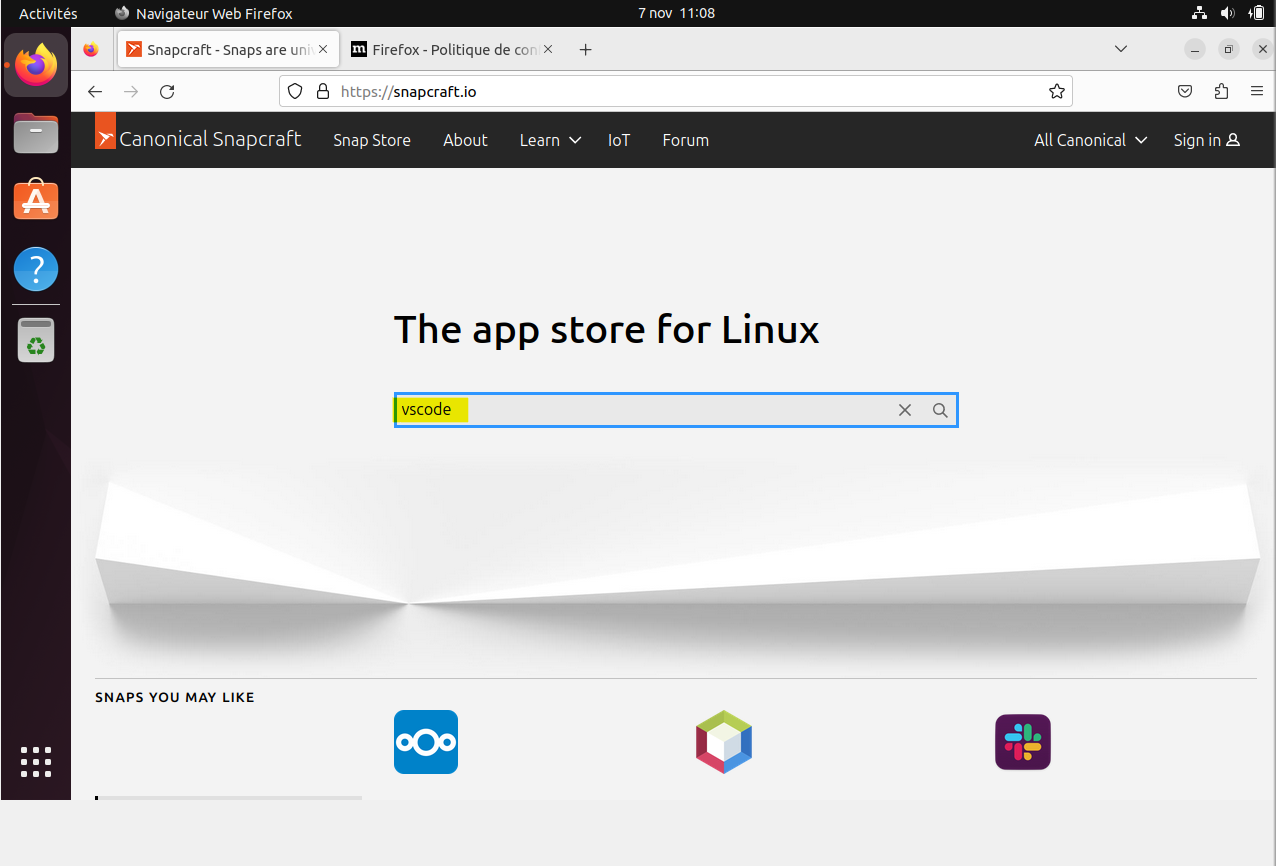Bookmark page with the star icon
The image size is (1276, 866).
(x=1057, y=92)
